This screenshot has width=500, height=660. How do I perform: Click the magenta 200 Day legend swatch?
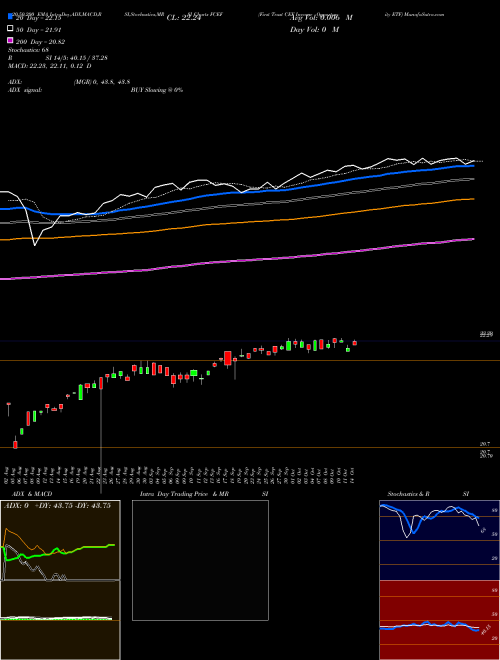pyautogui.click(x=11, y=40)
